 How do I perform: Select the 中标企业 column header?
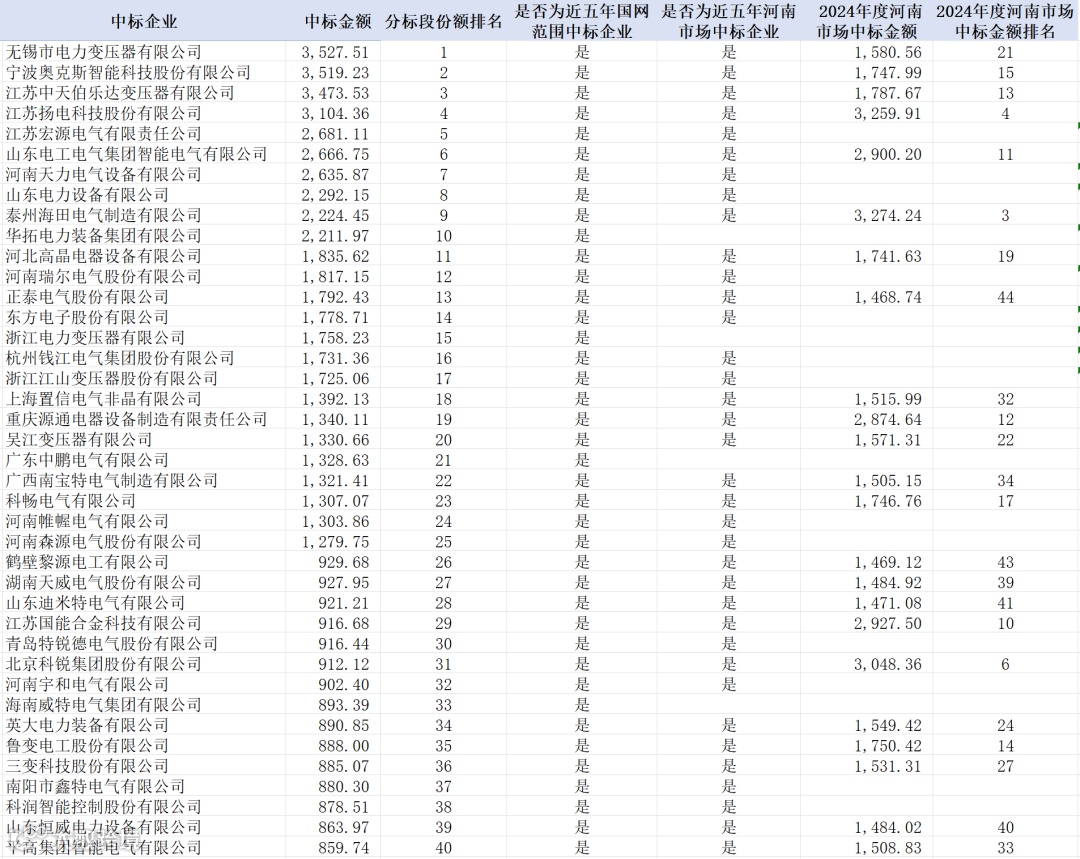[x=143, y=21]
